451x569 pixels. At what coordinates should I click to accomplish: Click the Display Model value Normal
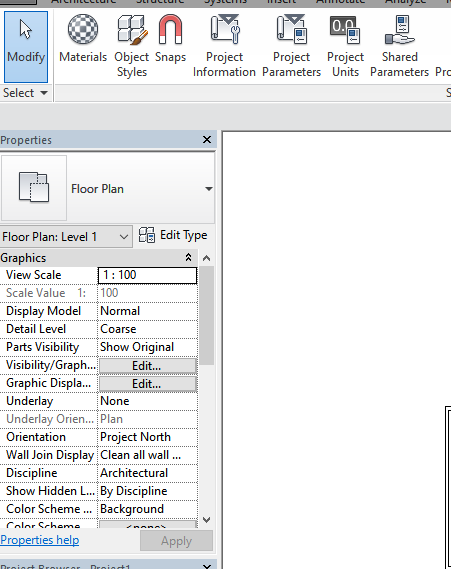pos(147,311)
